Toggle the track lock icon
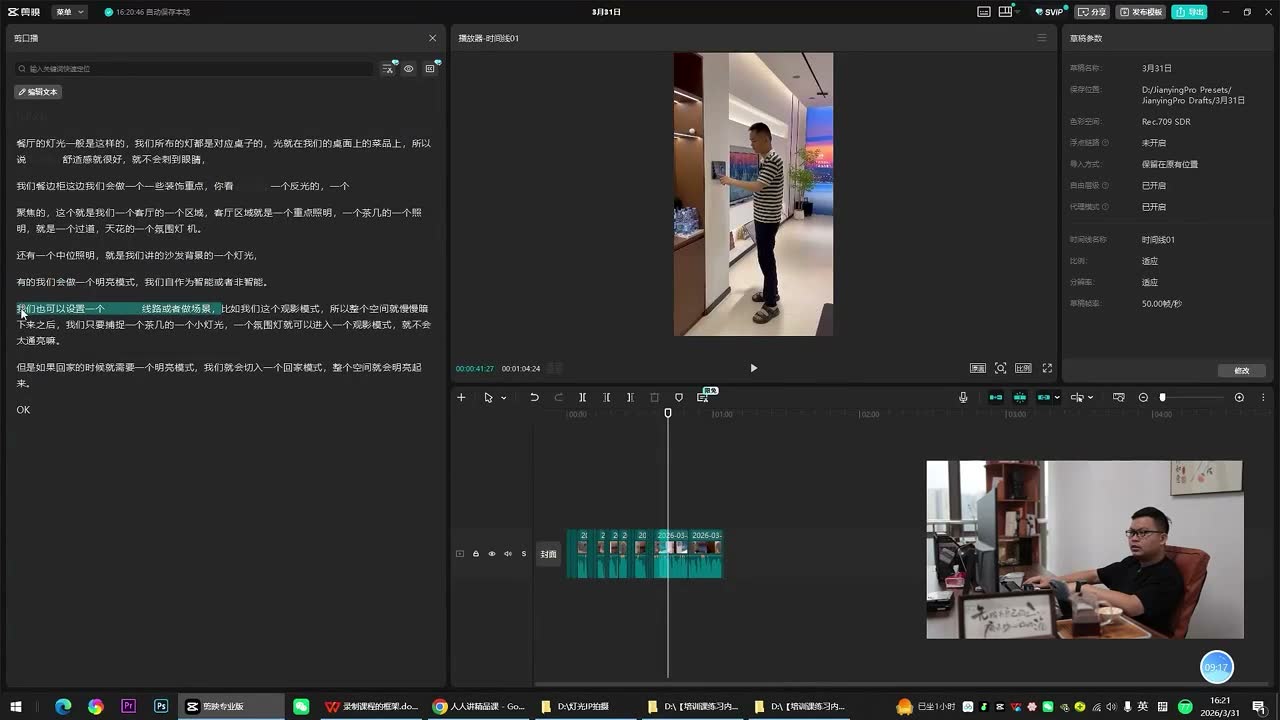Image resolution: width=1280 pixels, height=720 pixels. click(476, 554)
